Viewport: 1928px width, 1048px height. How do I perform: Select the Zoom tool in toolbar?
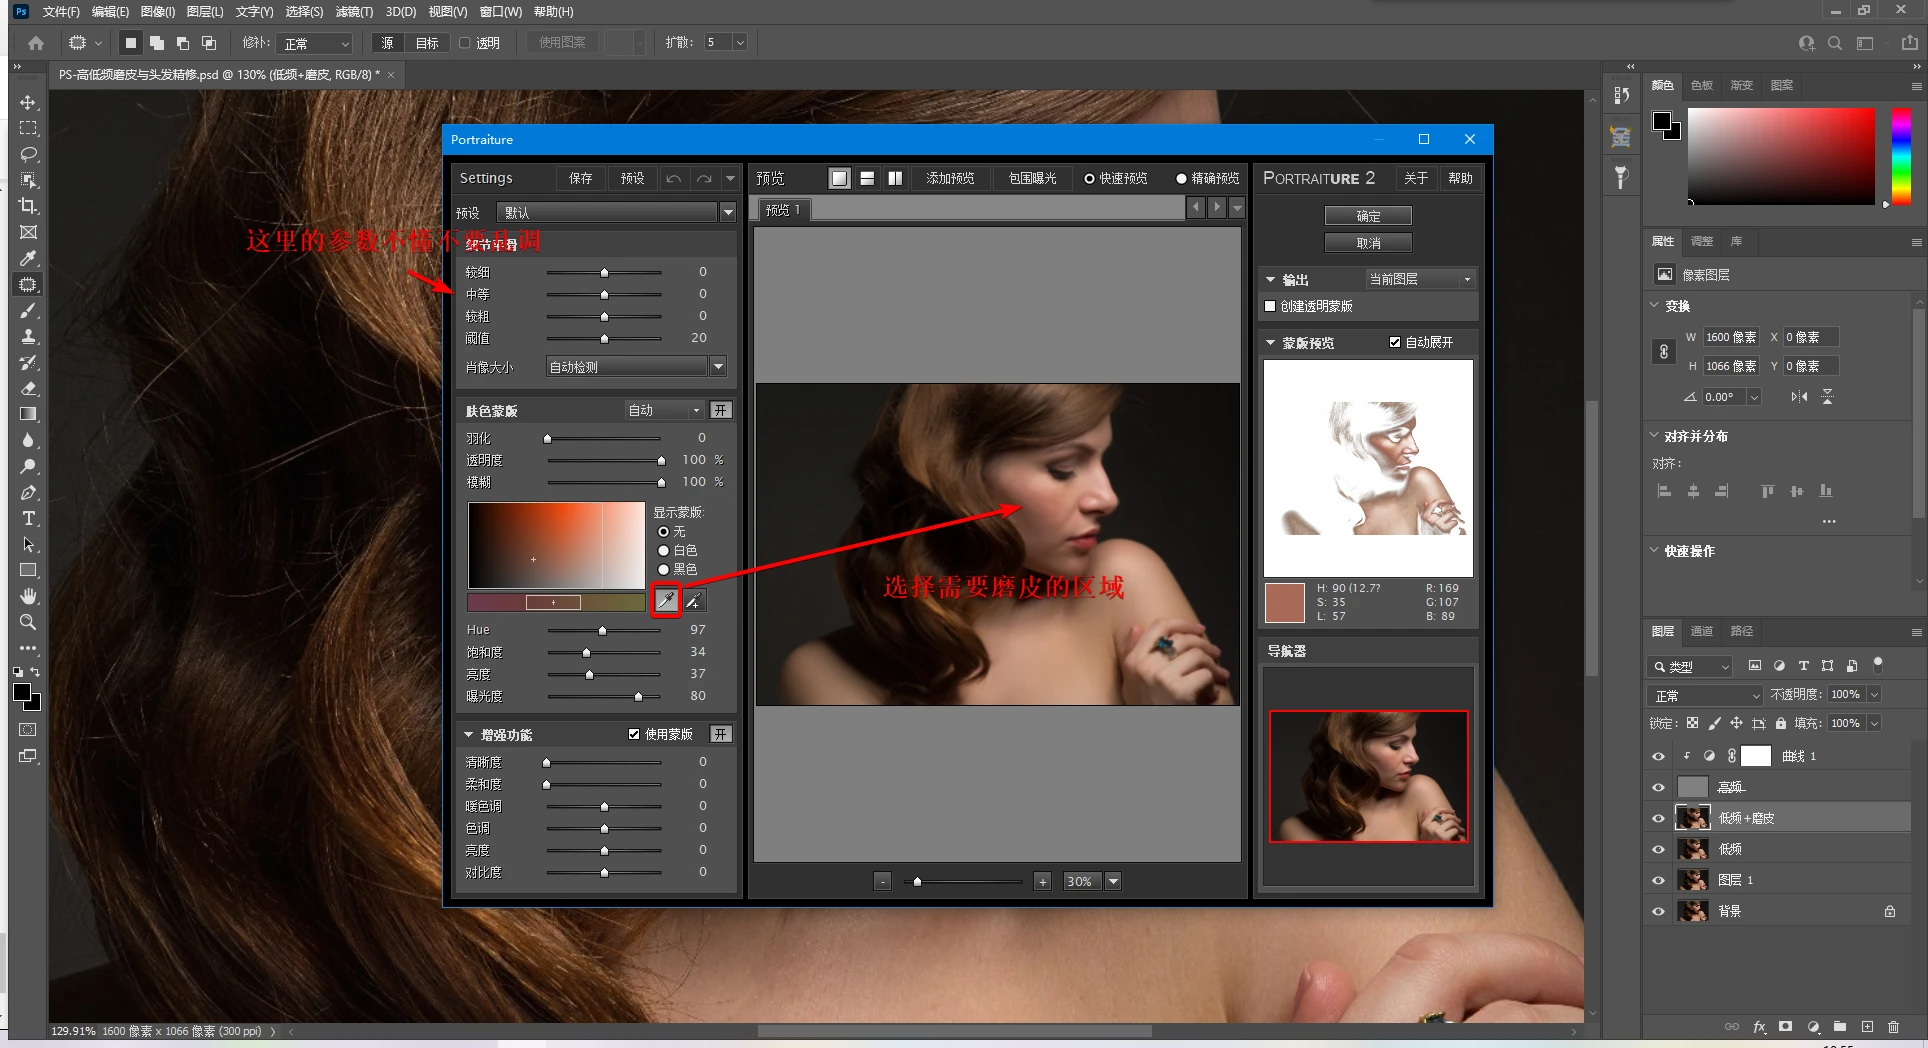coord(28,622)
